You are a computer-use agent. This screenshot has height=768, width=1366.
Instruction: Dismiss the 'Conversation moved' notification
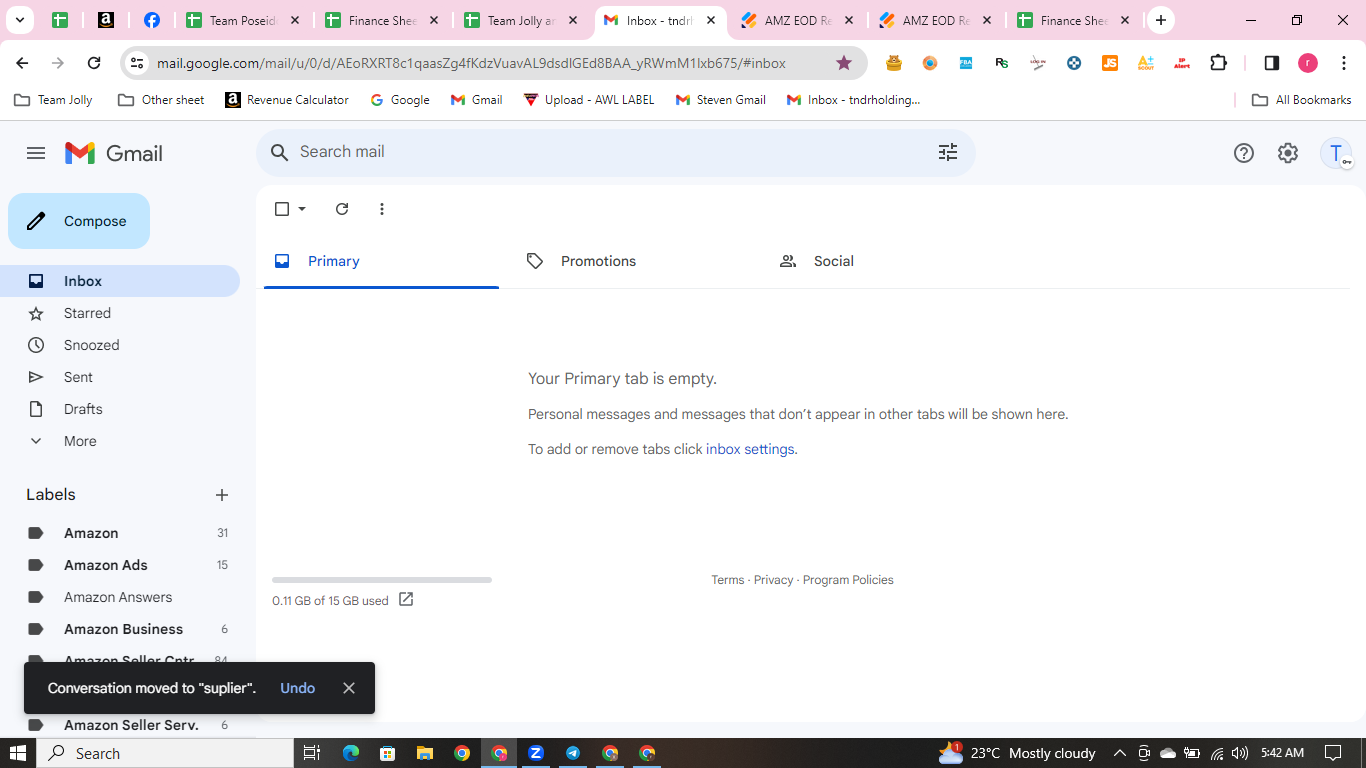click(x=349, y=688)
